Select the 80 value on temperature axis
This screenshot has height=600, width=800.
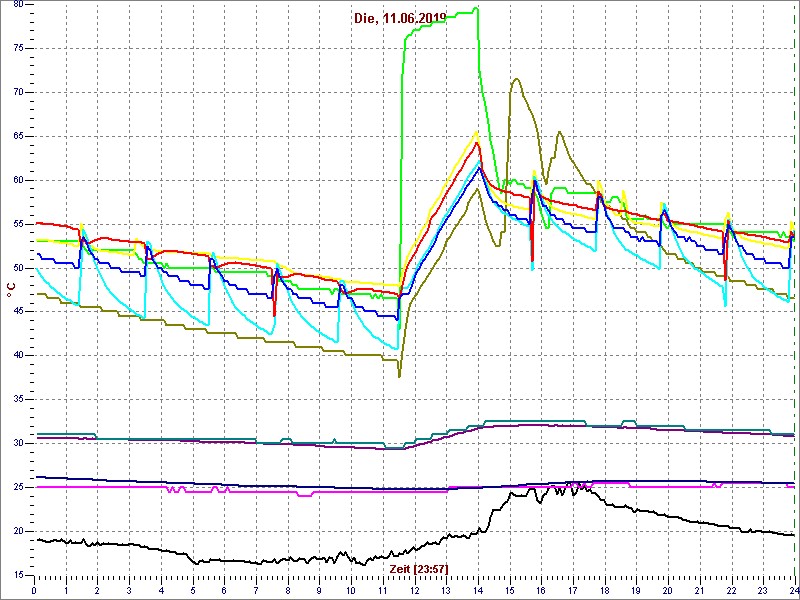point(17,5)
